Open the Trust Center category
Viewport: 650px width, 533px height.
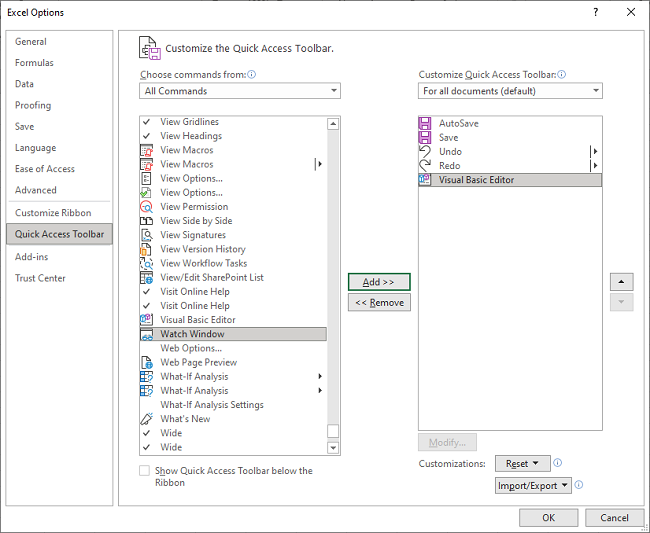click(40, 278)
